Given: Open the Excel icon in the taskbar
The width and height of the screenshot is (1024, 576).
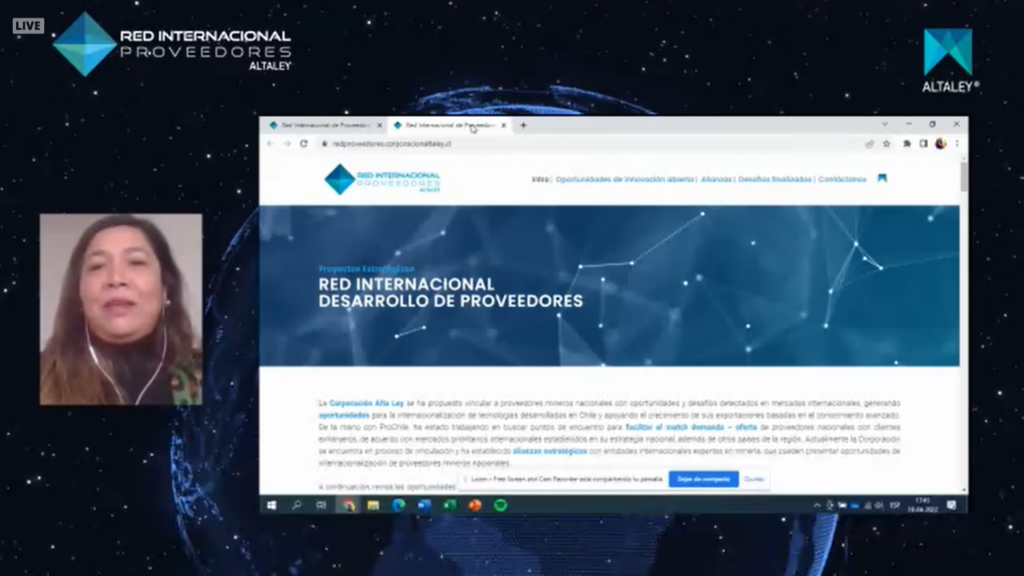Looking at the screenshot, I should point(450,505).
